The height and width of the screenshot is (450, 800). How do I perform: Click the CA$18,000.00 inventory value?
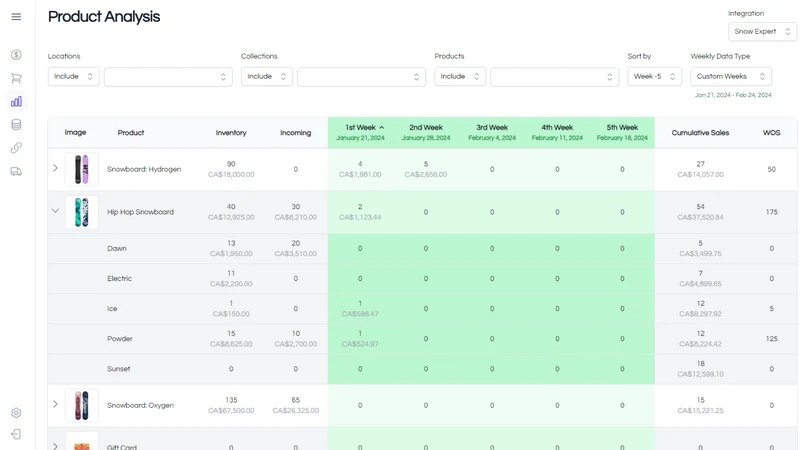click(x=231, y=174)
